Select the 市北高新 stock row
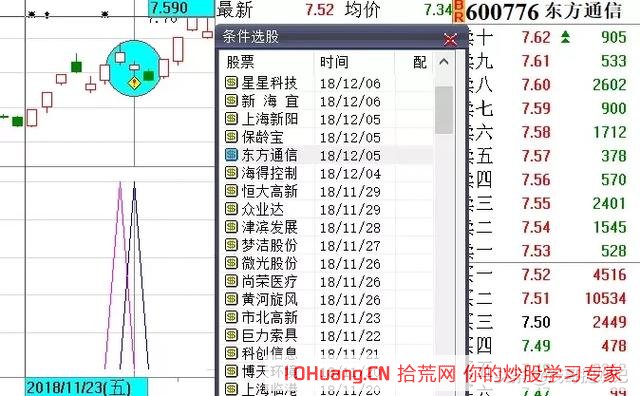Viewport: 640px width, 396px height. pos(327,317)
